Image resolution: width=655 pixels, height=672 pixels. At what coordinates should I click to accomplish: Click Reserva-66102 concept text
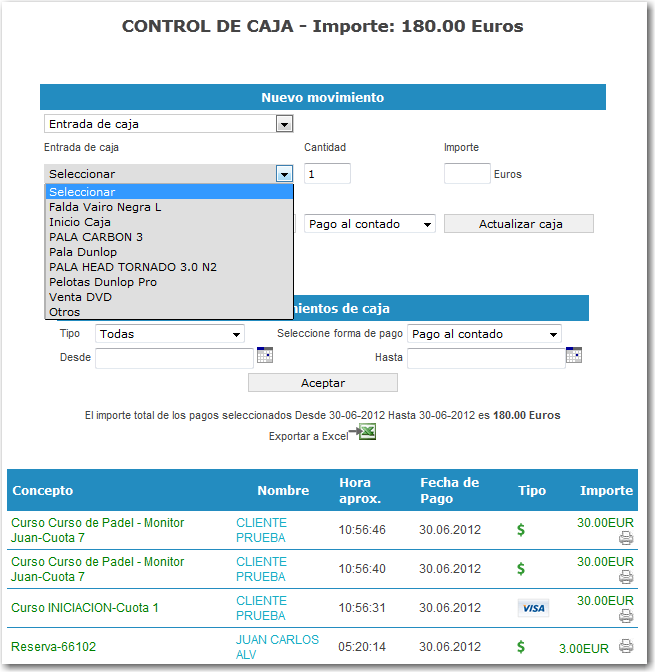54,647
